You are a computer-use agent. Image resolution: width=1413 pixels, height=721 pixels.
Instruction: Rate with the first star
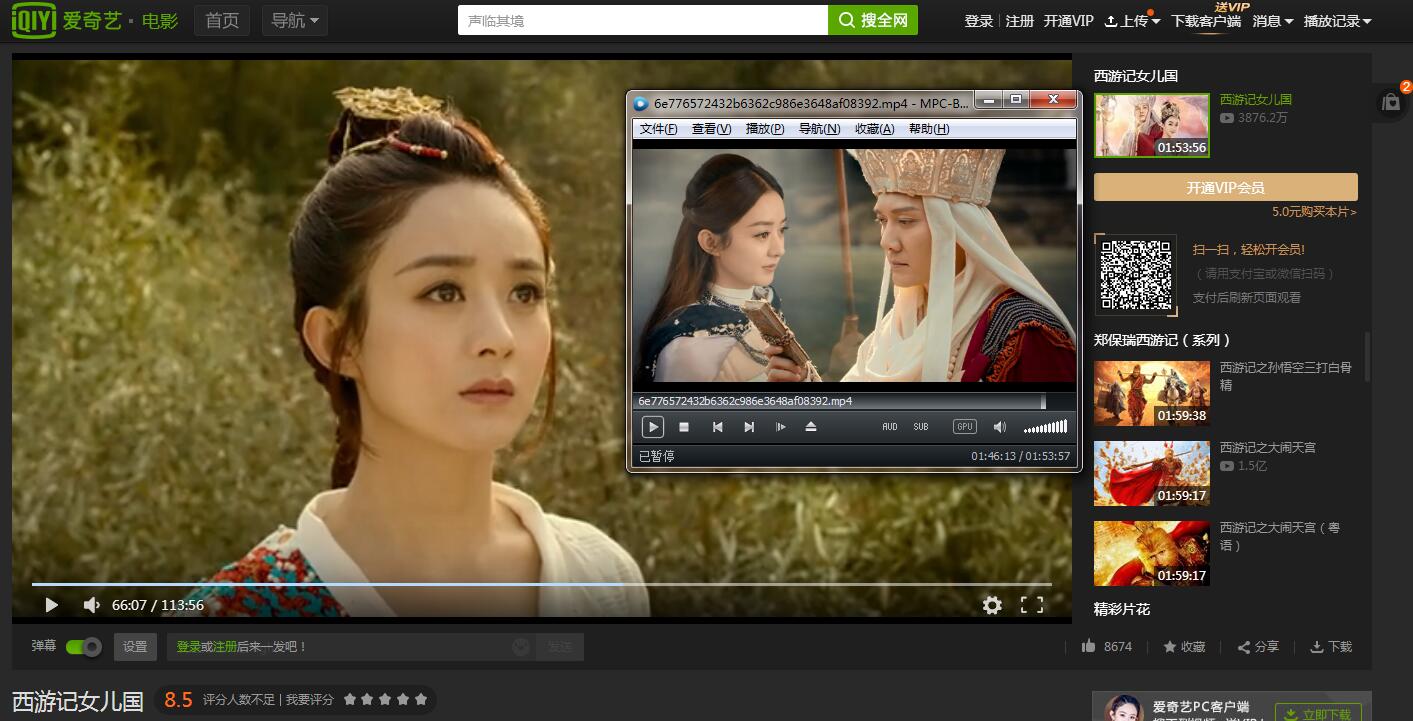(350, 700)
